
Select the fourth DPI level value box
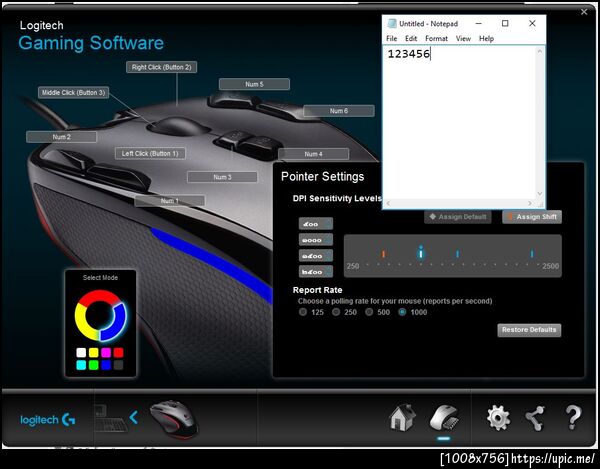[316, 272]
